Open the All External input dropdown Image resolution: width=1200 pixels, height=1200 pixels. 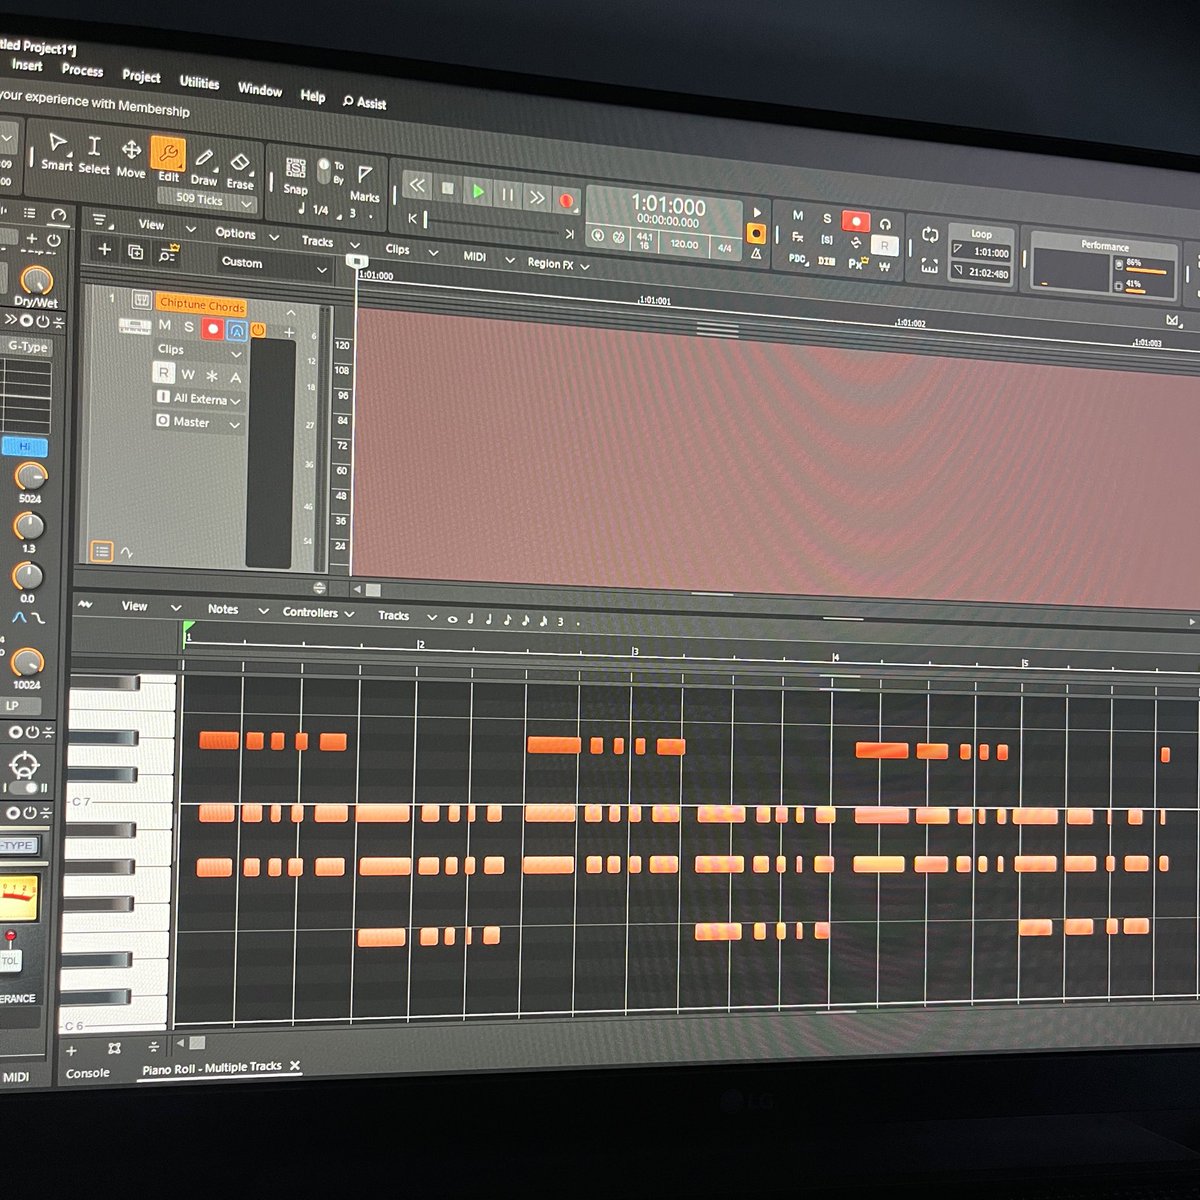tap(198, 399)
